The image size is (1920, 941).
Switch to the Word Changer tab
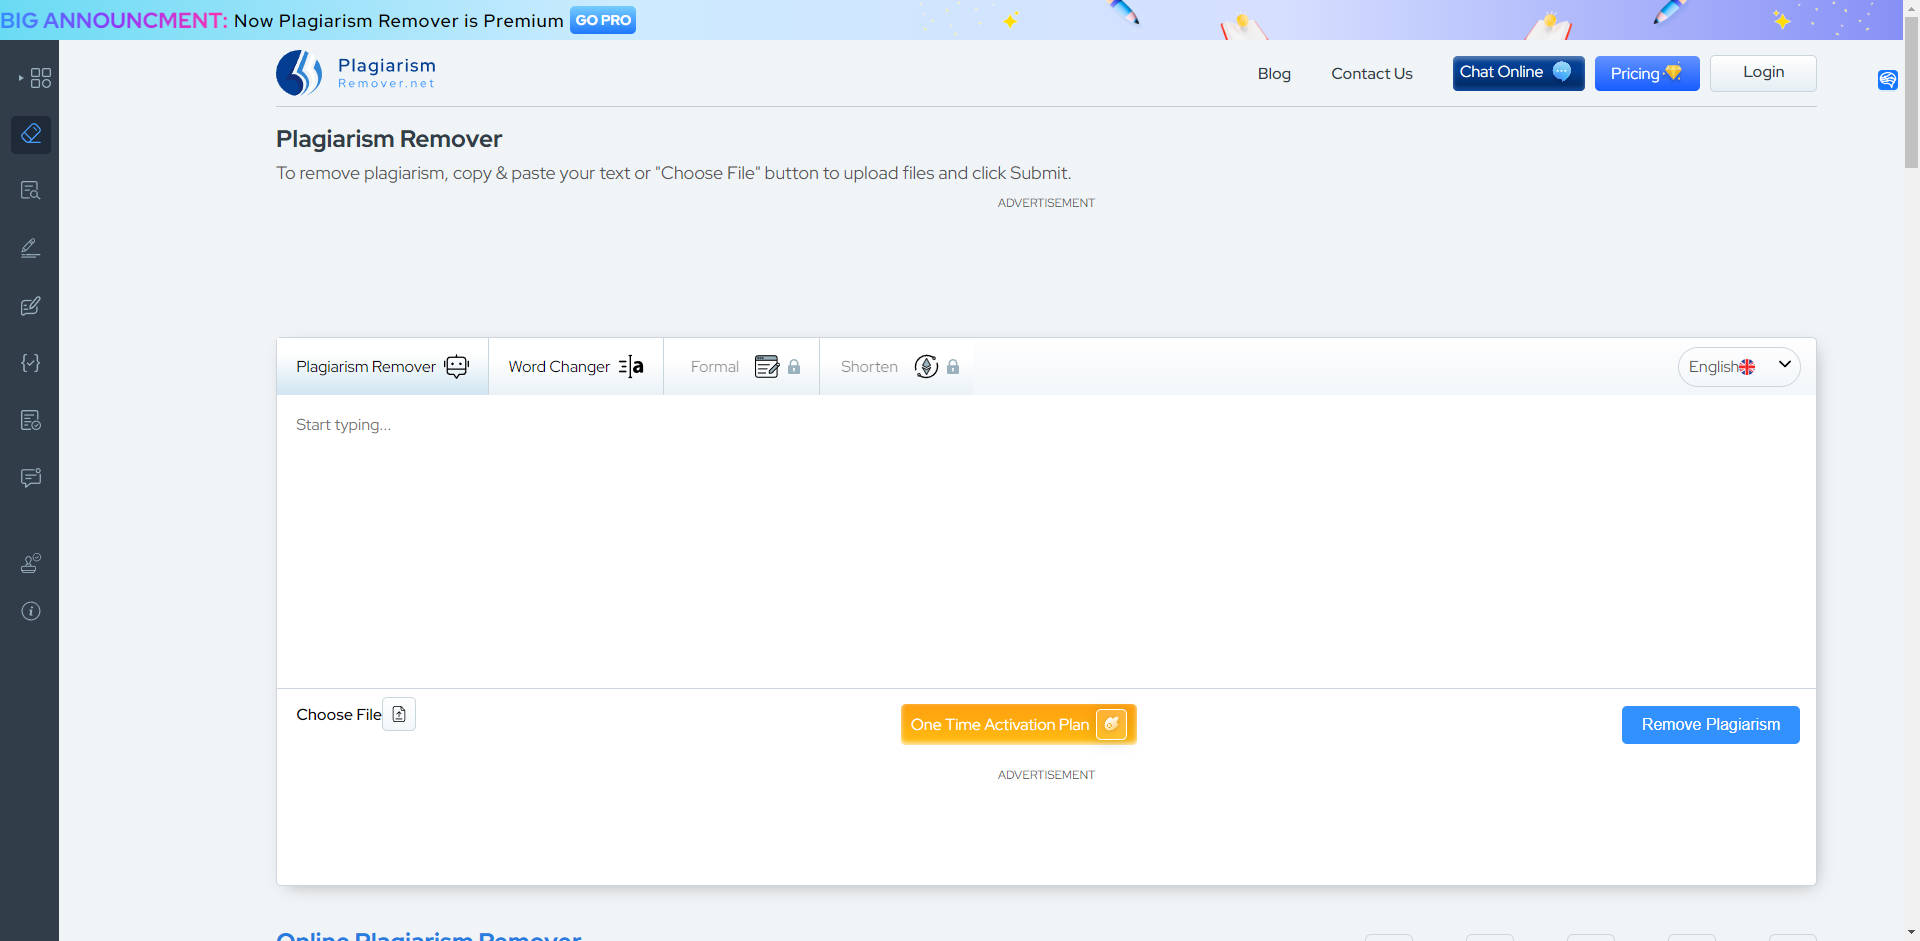click(x=575, y=367)
